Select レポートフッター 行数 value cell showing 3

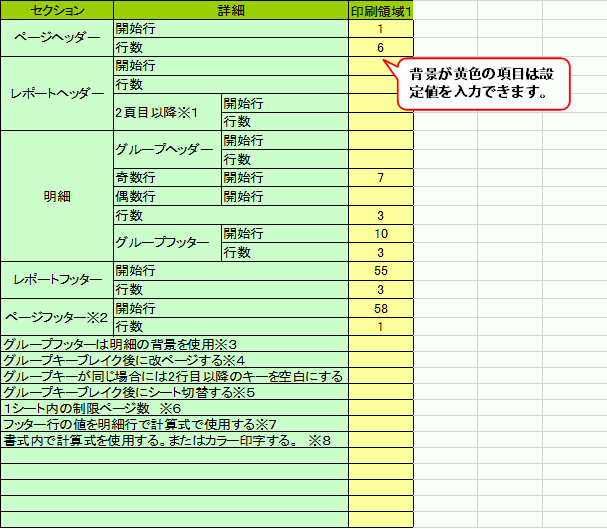[x=381, y=289]
